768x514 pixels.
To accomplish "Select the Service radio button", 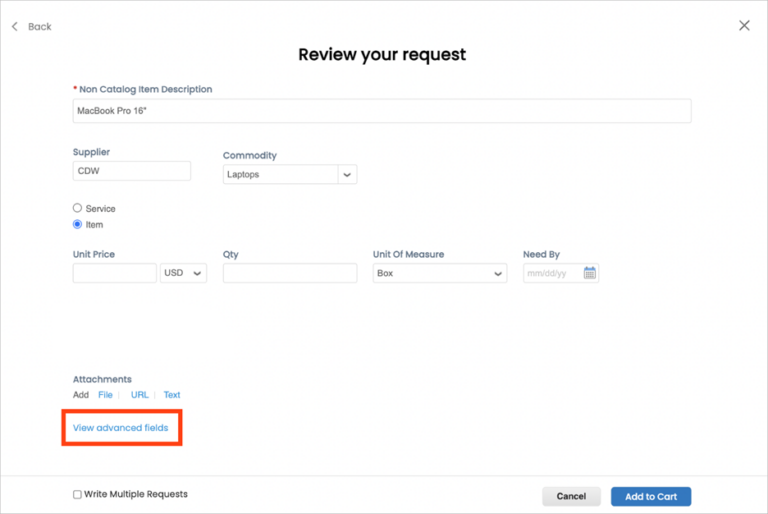I will point(78,208).
